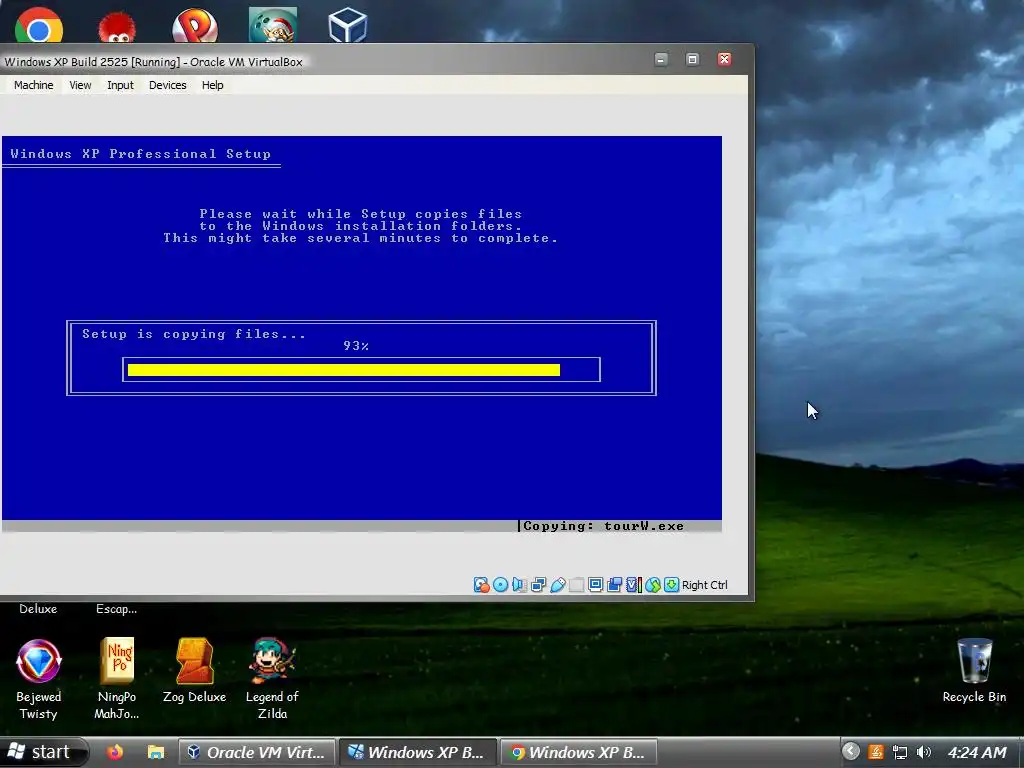The height and width of the screenshot is (768, 1024).
Task: Click the Copying: tourW.exe status text
Action: pos(603,526)
